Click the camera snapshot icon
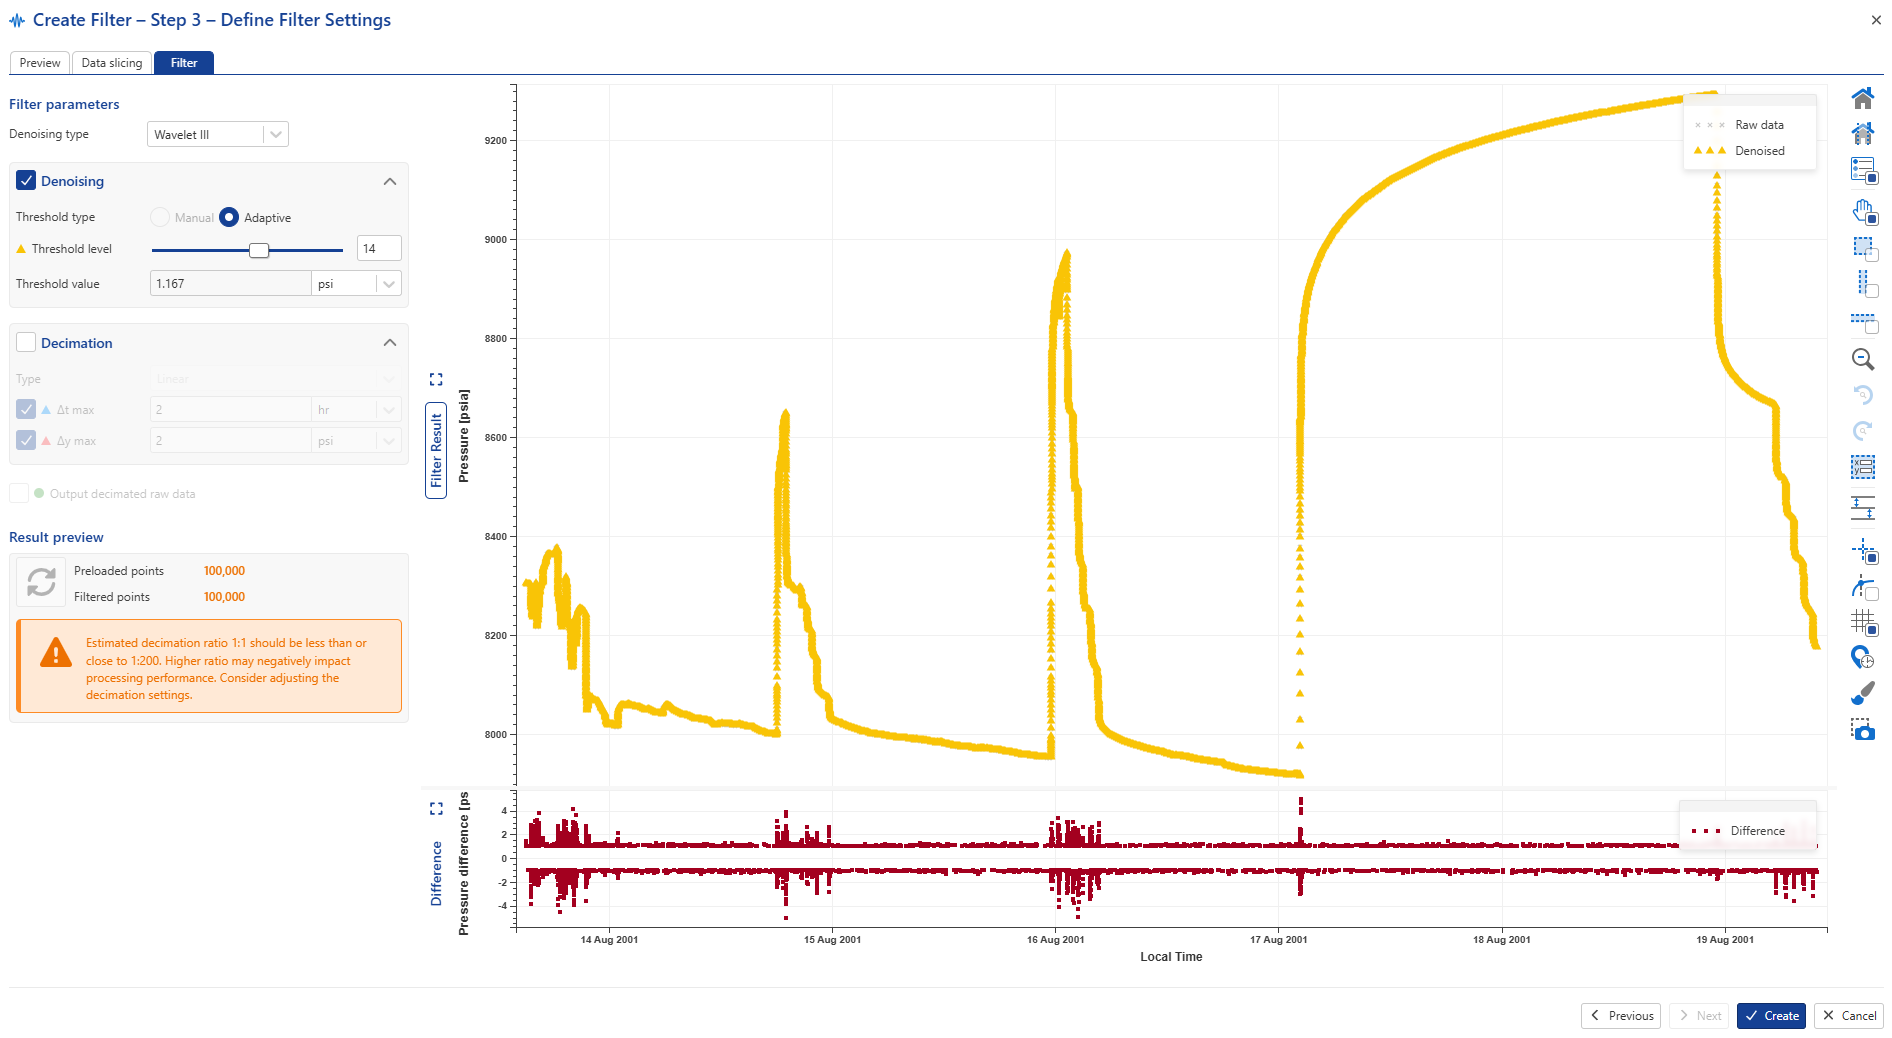The image size is (1892, 1038). tap(1862, 730)
